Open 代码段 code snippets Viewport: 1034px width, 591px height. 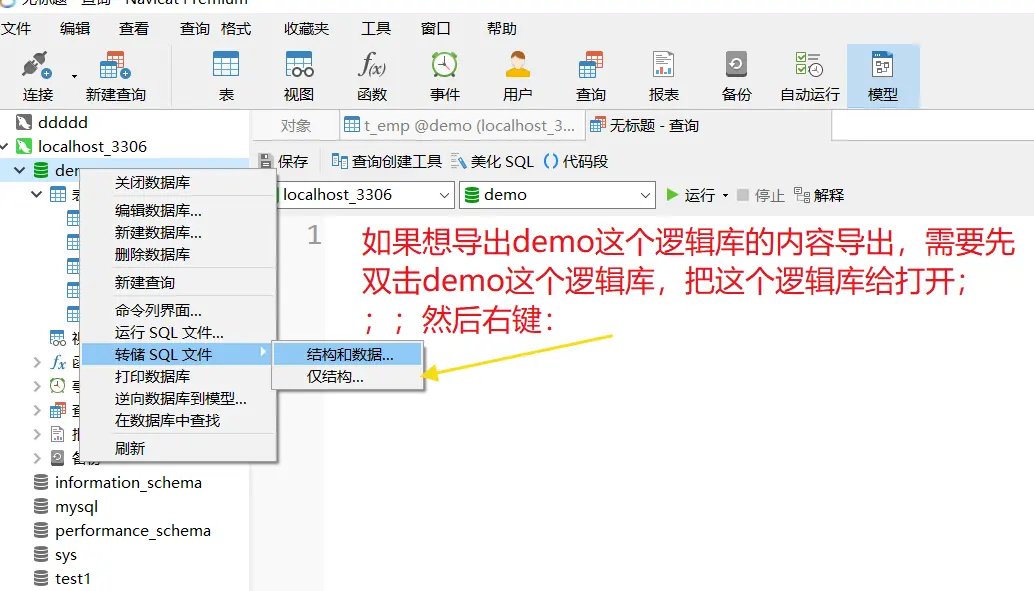(575, 161)
